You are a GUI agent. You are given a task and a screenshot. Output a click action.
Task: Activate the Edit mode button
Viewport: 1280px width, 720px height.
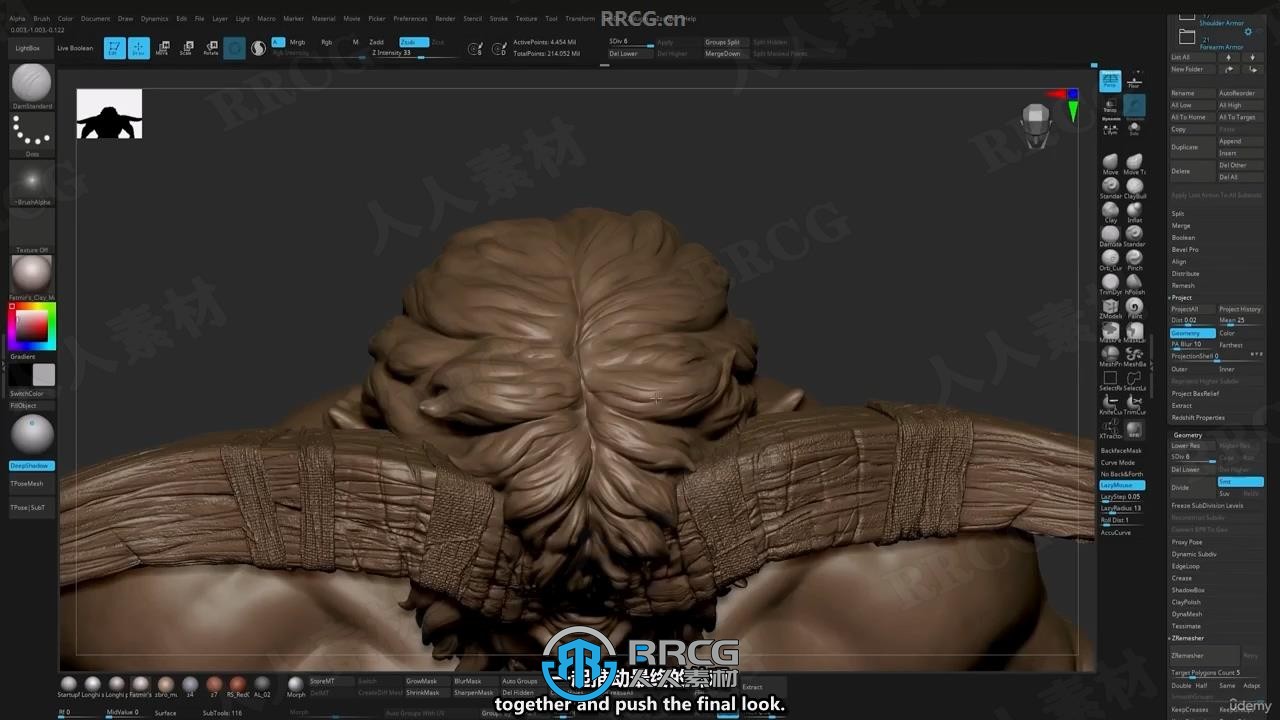[x=115, y=48]
